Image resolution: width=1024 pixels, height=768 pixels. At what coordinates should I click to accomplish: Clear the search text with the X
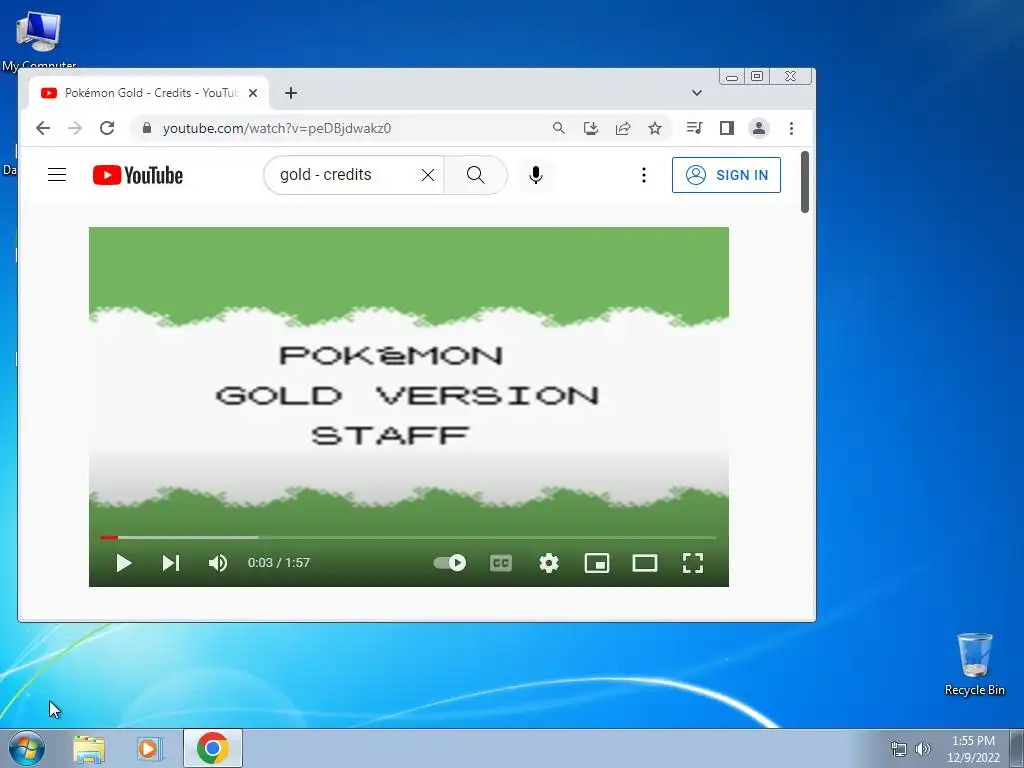(428, 175)
